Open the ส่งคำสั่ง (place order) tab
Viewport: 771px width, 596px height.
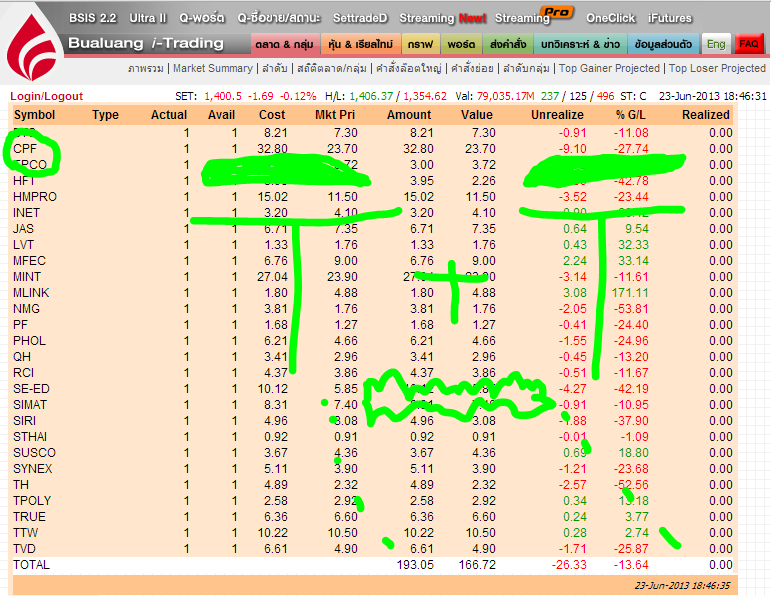coord(507,44)
